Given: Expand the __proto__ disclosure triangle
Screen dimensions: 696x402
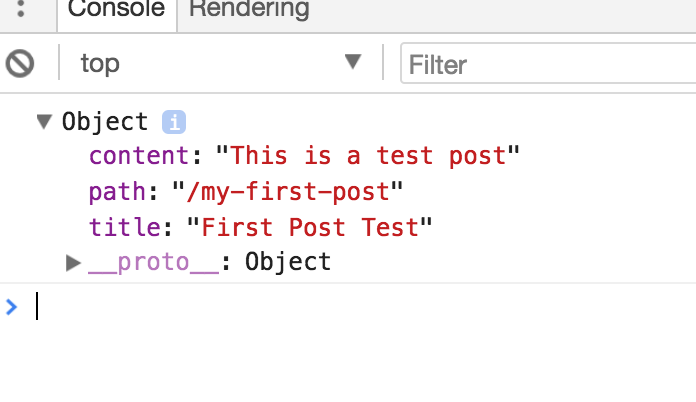Looking at the screenshot, I should click(72, 262).
